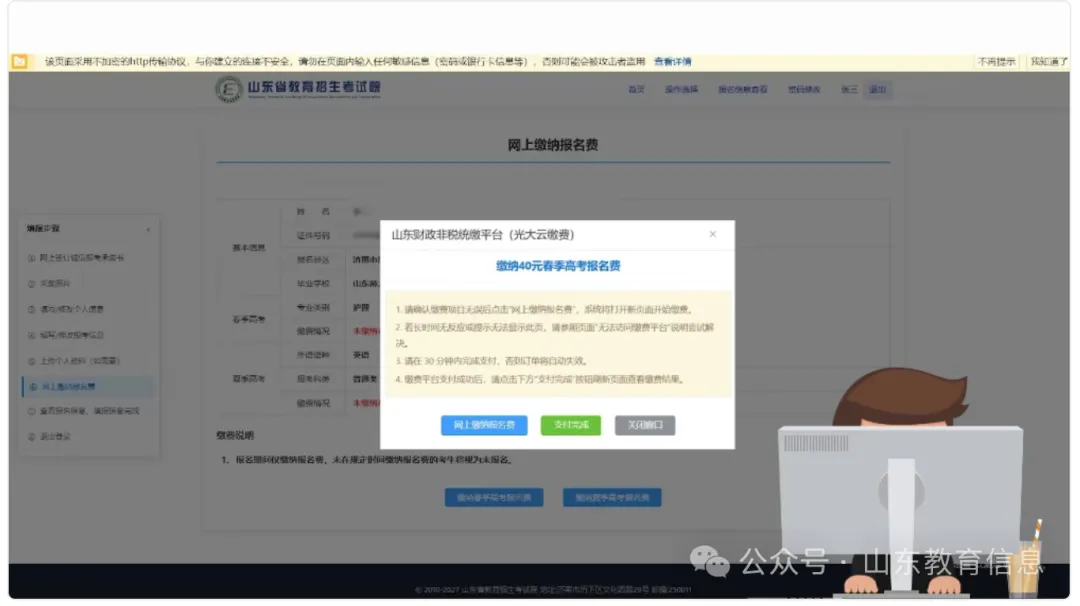Collapse the 填报步骤 sidebar with its arrow
The width and height of the screenshot is (1080, 606).
(148, 229)
